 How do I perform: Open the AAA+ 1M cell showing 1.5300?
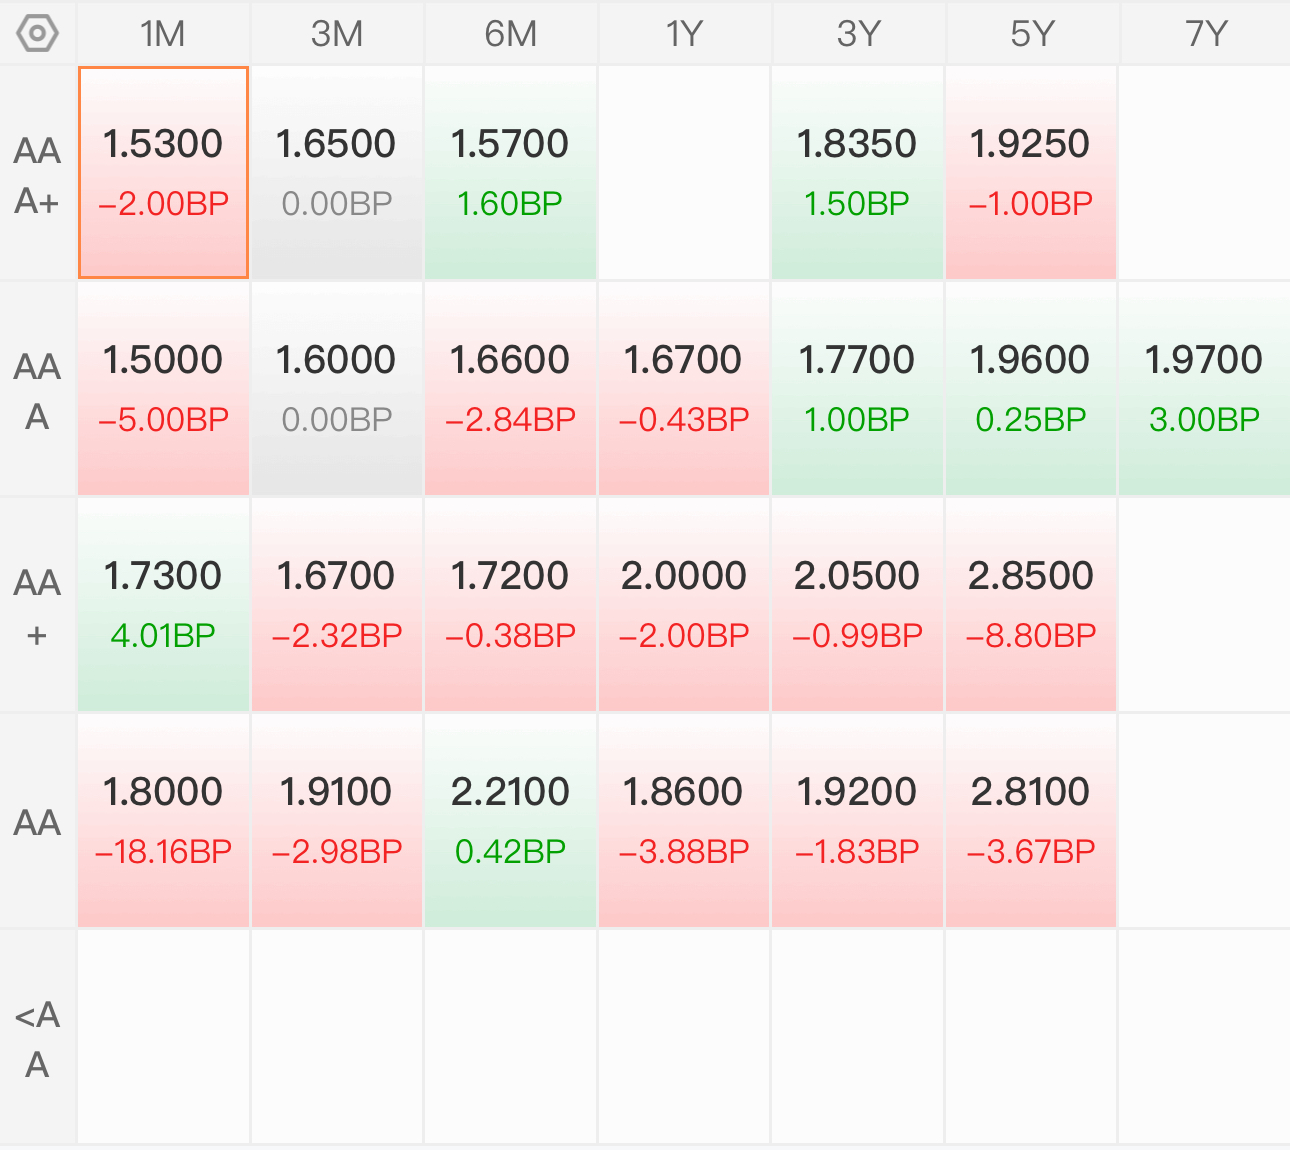(163, 173)
